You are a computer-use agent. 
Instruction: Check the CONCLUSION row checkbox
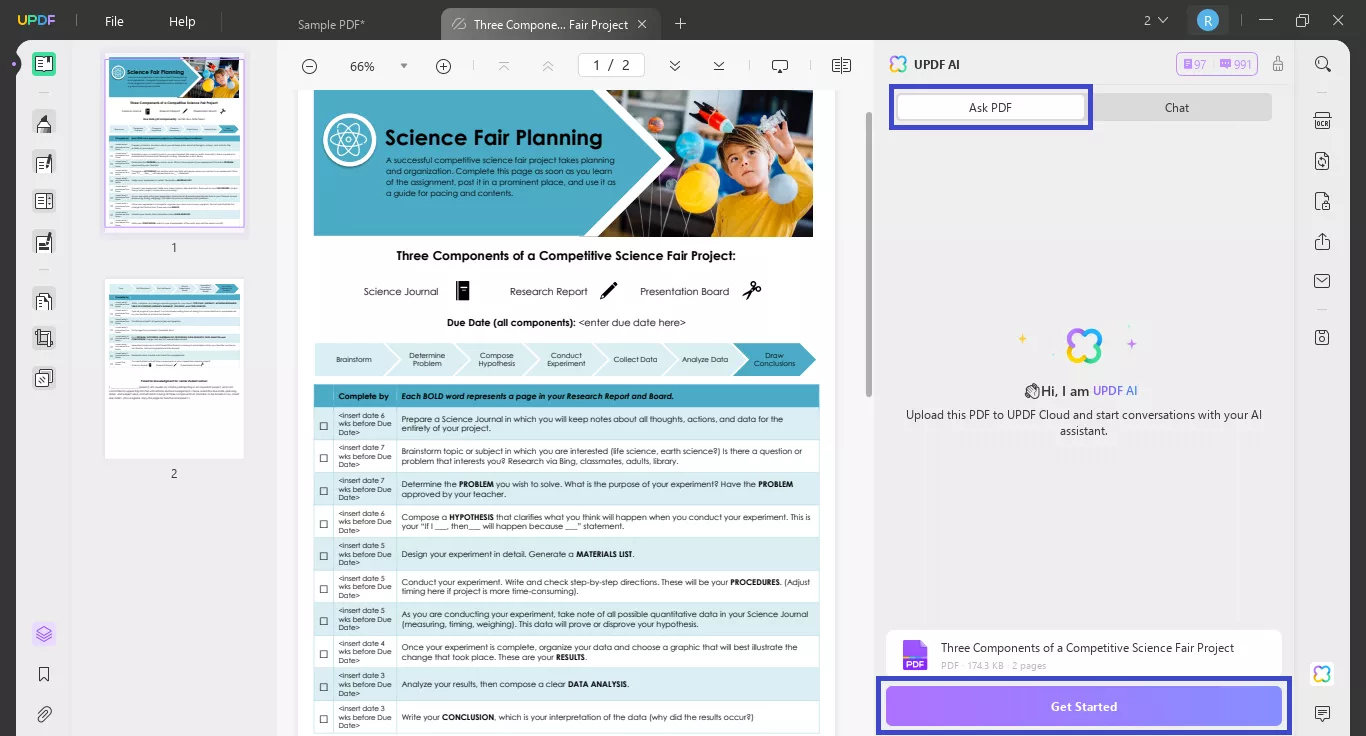(323, 719)
